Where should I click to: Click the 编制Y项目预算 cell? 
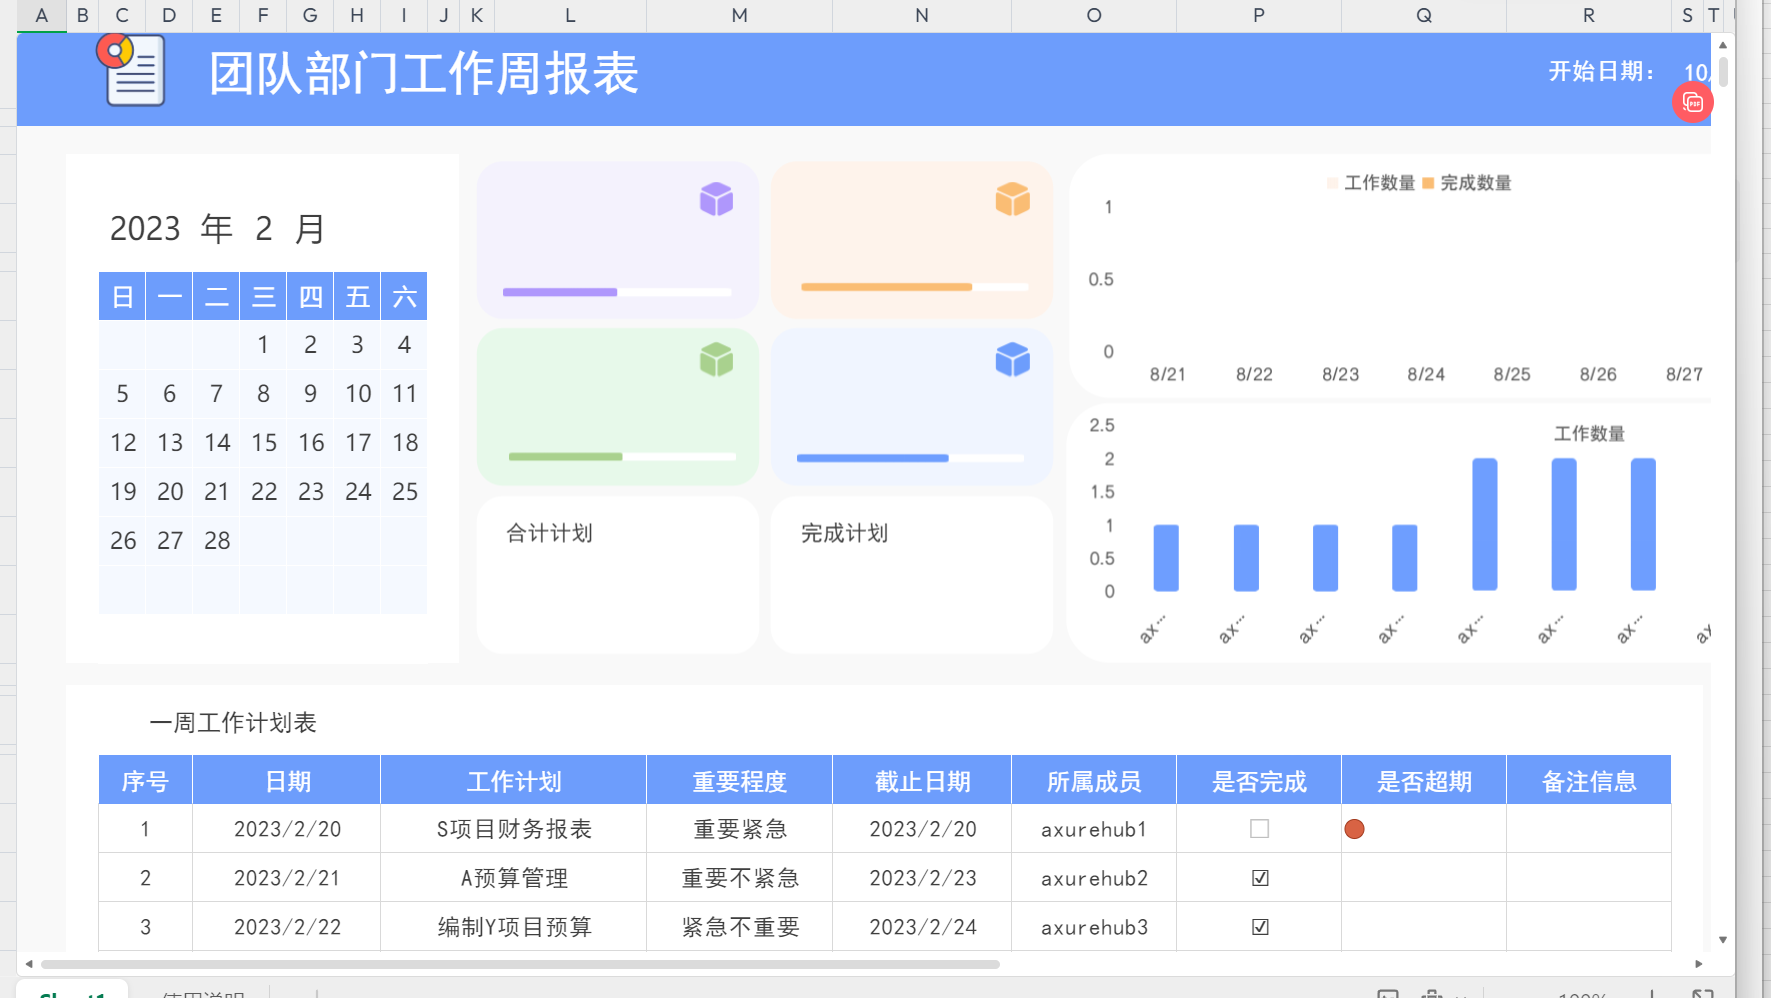pos(514,927)
